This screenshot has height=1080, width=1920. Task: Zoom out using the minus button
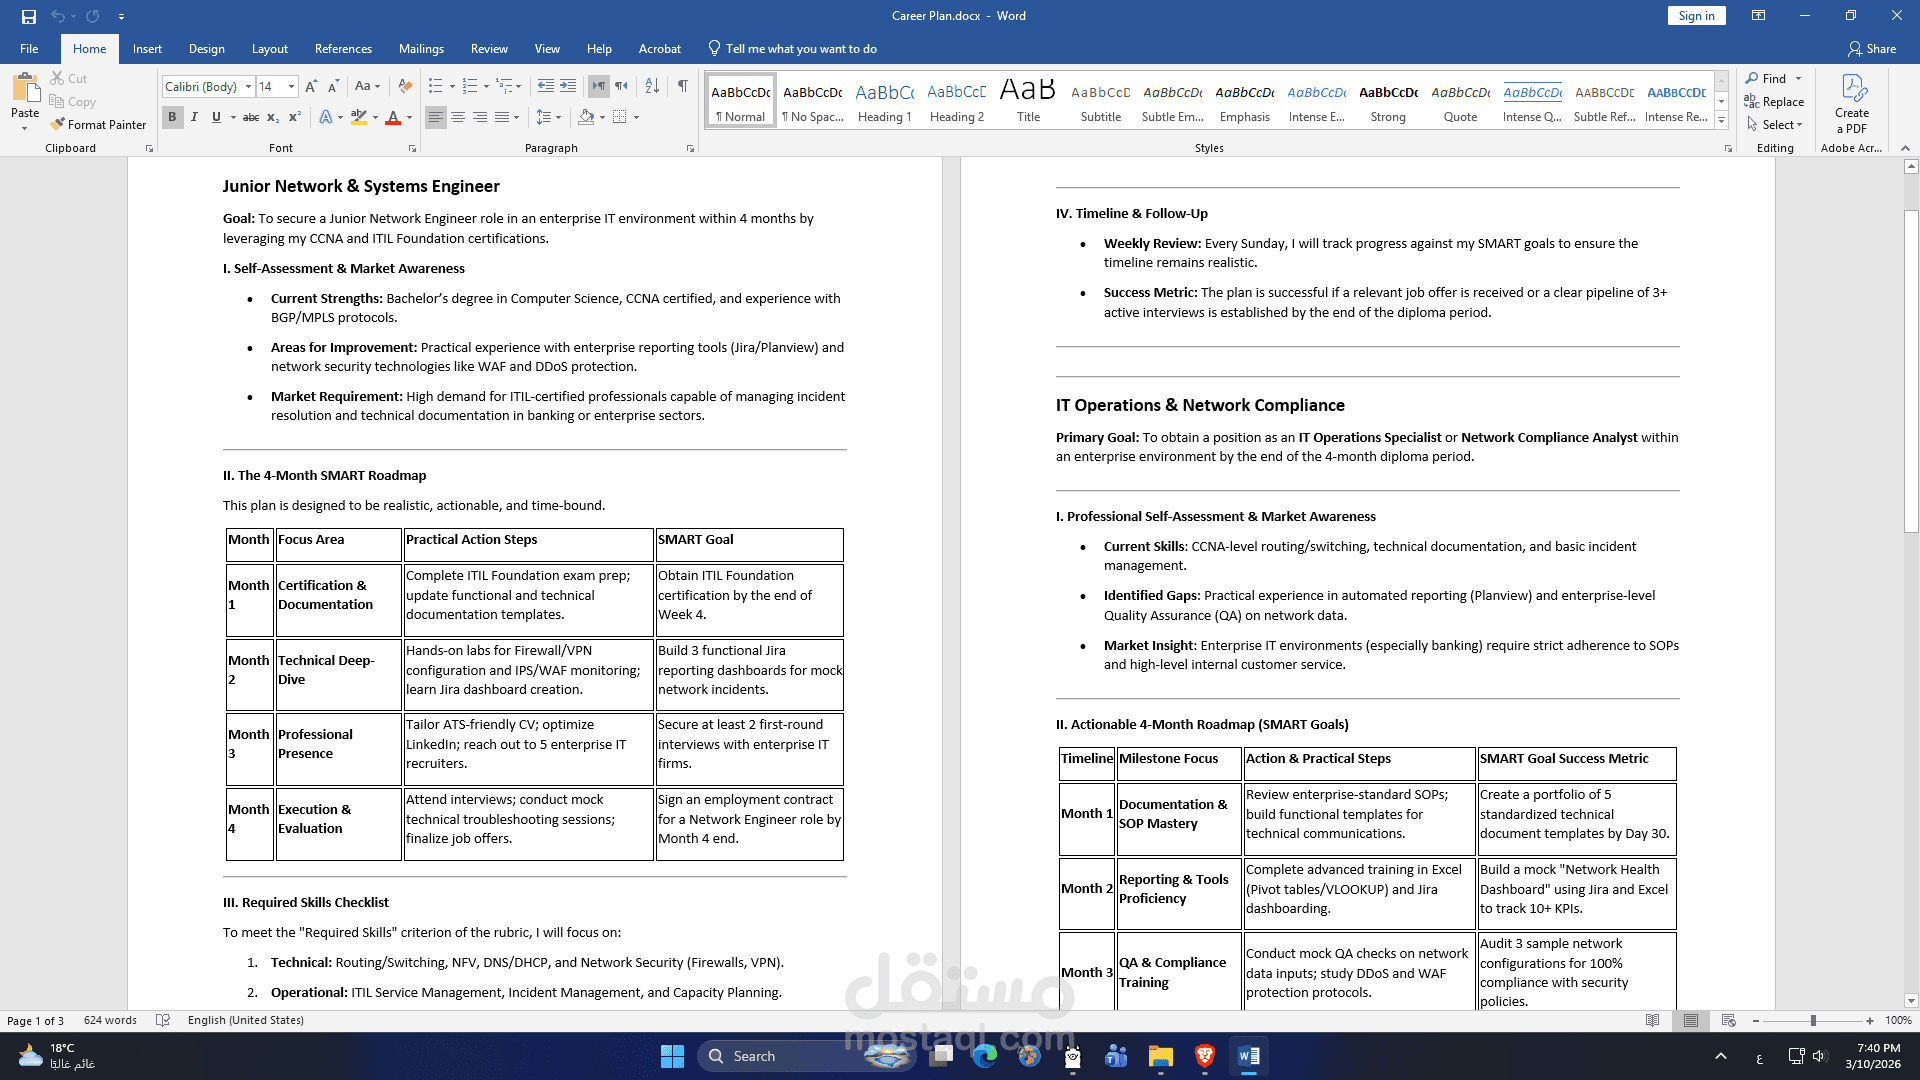point(1756,1021)
